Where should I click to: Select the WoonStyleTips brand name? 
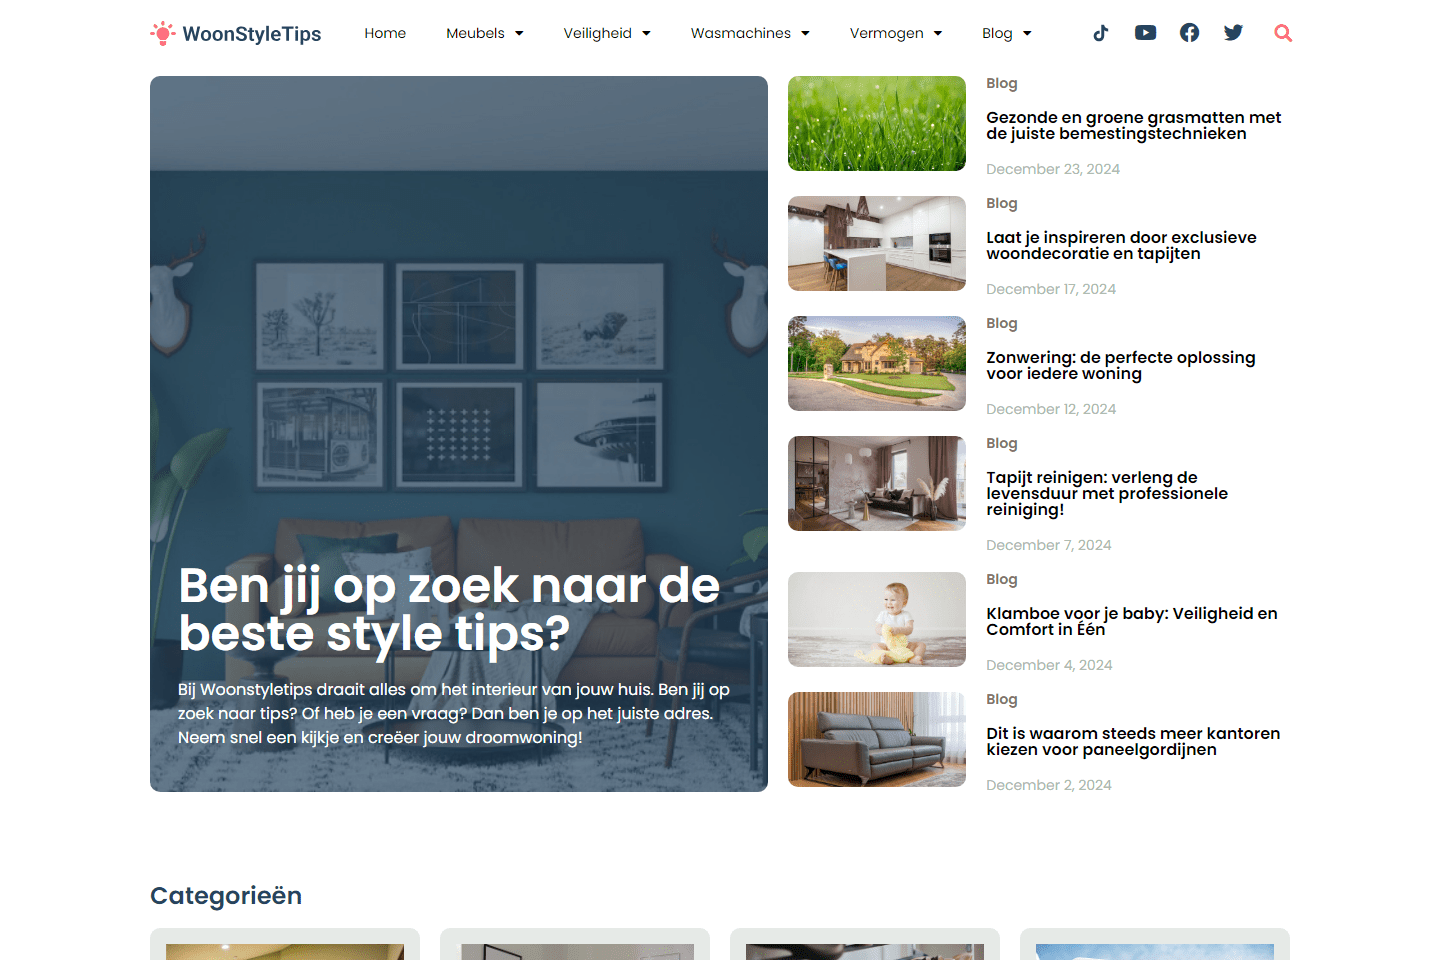pyautogui.click(x=250, y=33)
